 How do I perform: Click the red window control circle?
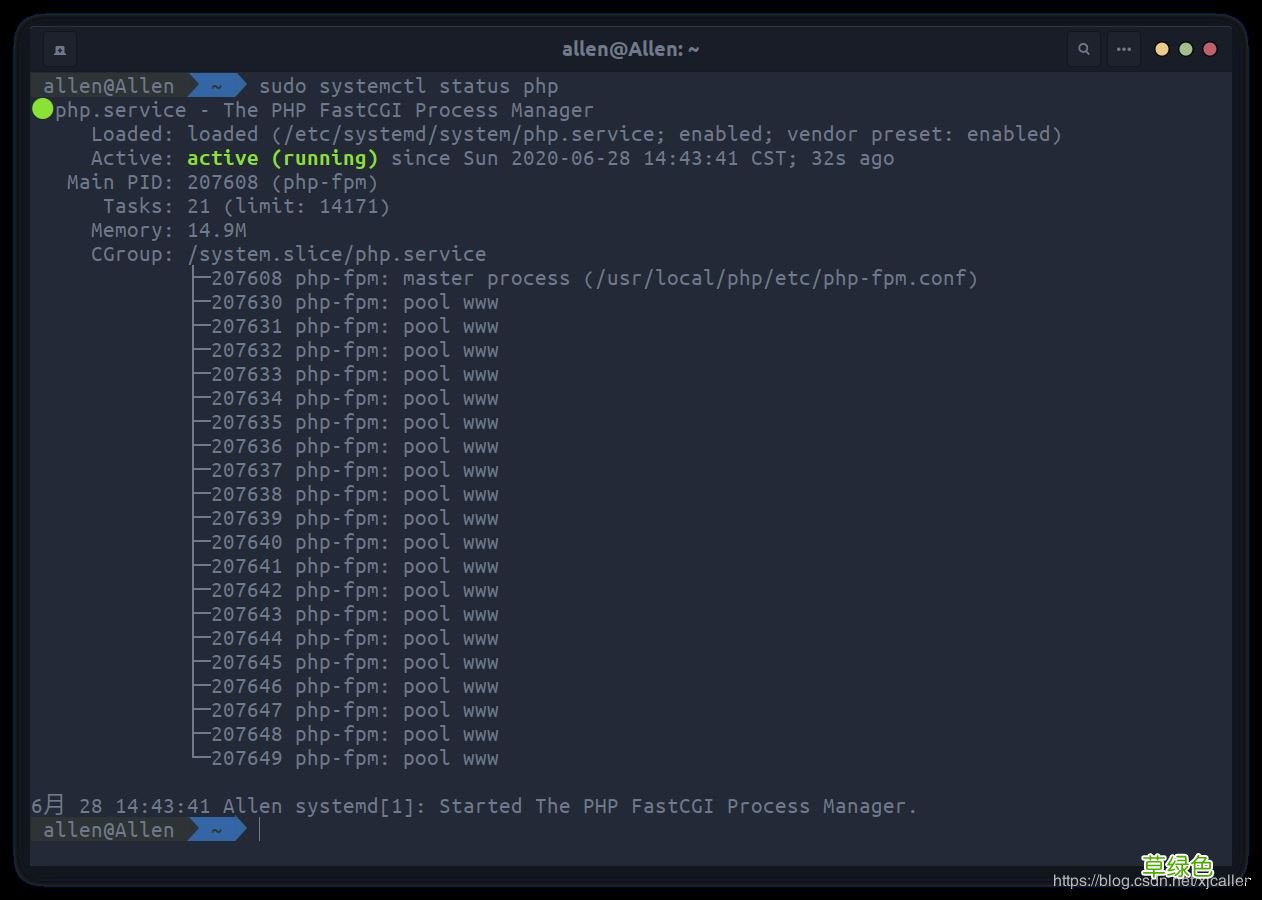[x=1209, y=47]
